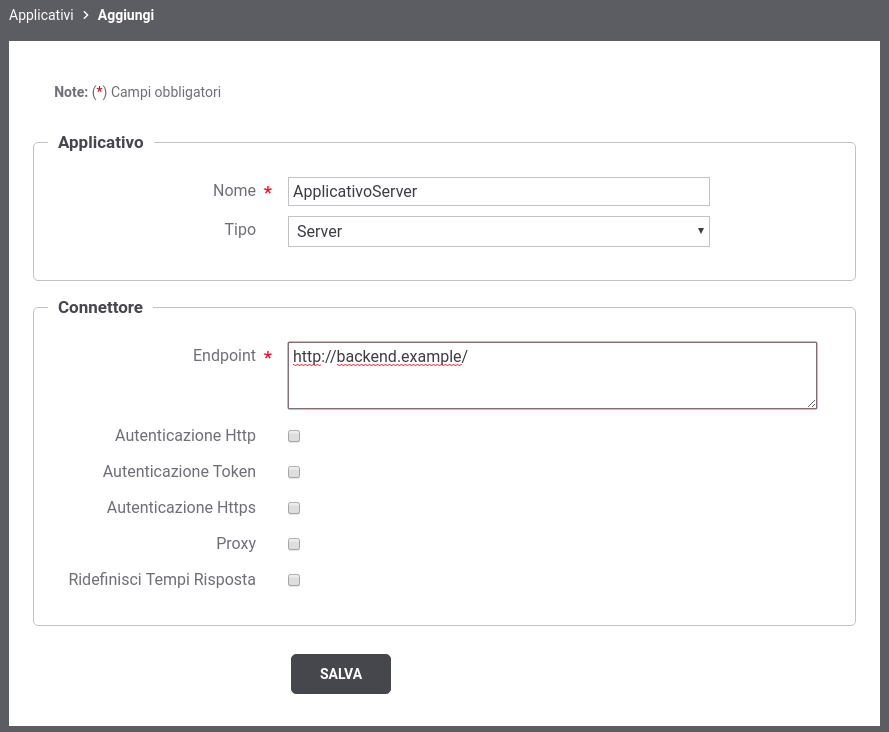Viewport: 889px width, 732px height.
Task: Click the Autenticazione Token label
Action: pos(179,471)
